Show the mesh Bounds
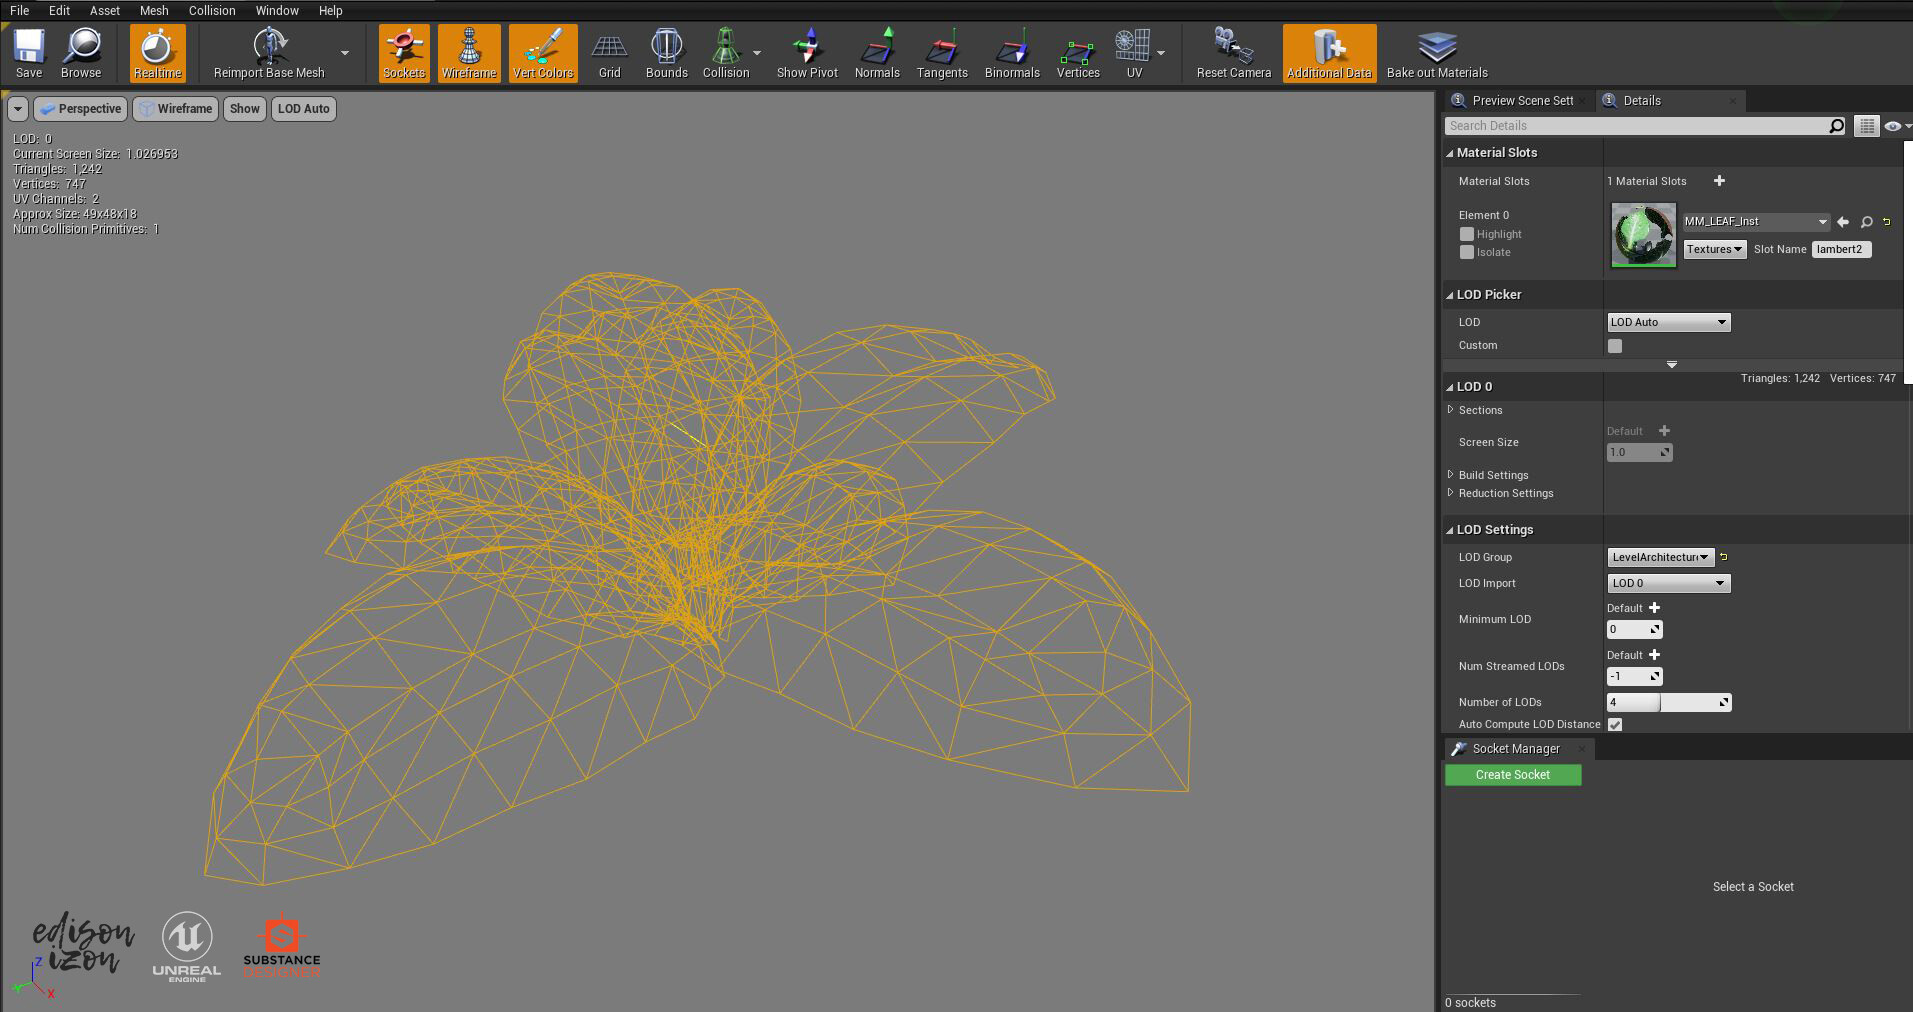1913x1012 pixels. (666, 52)
